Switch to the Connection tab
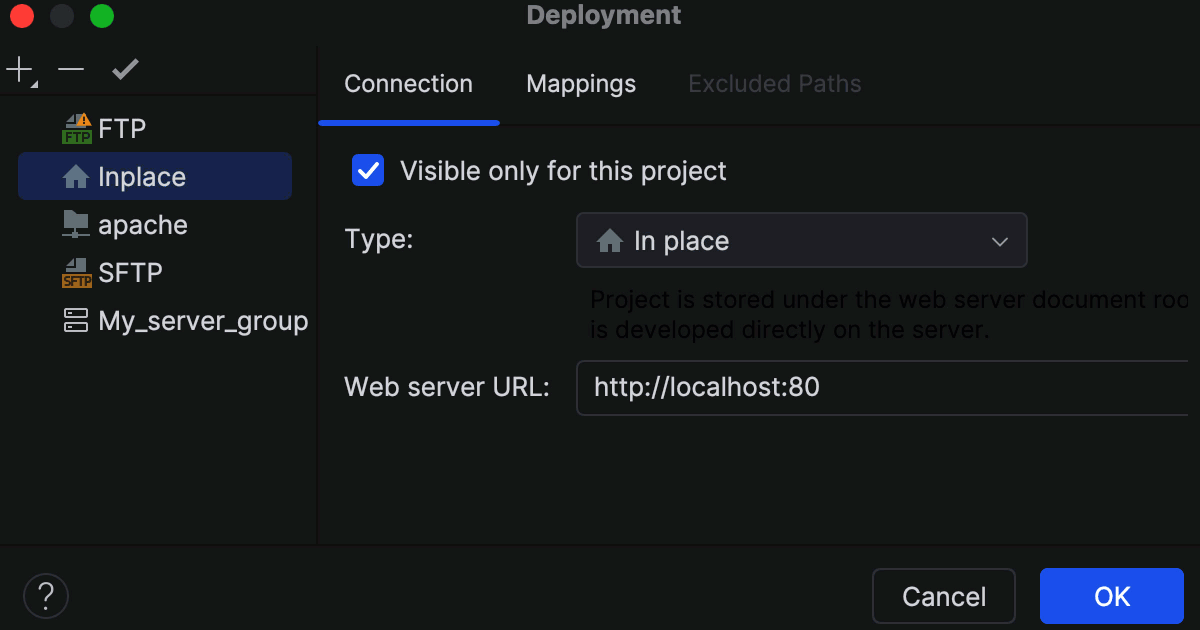Image resolution: width=1200 pixels, height=630 pixels. click(408, 84)
